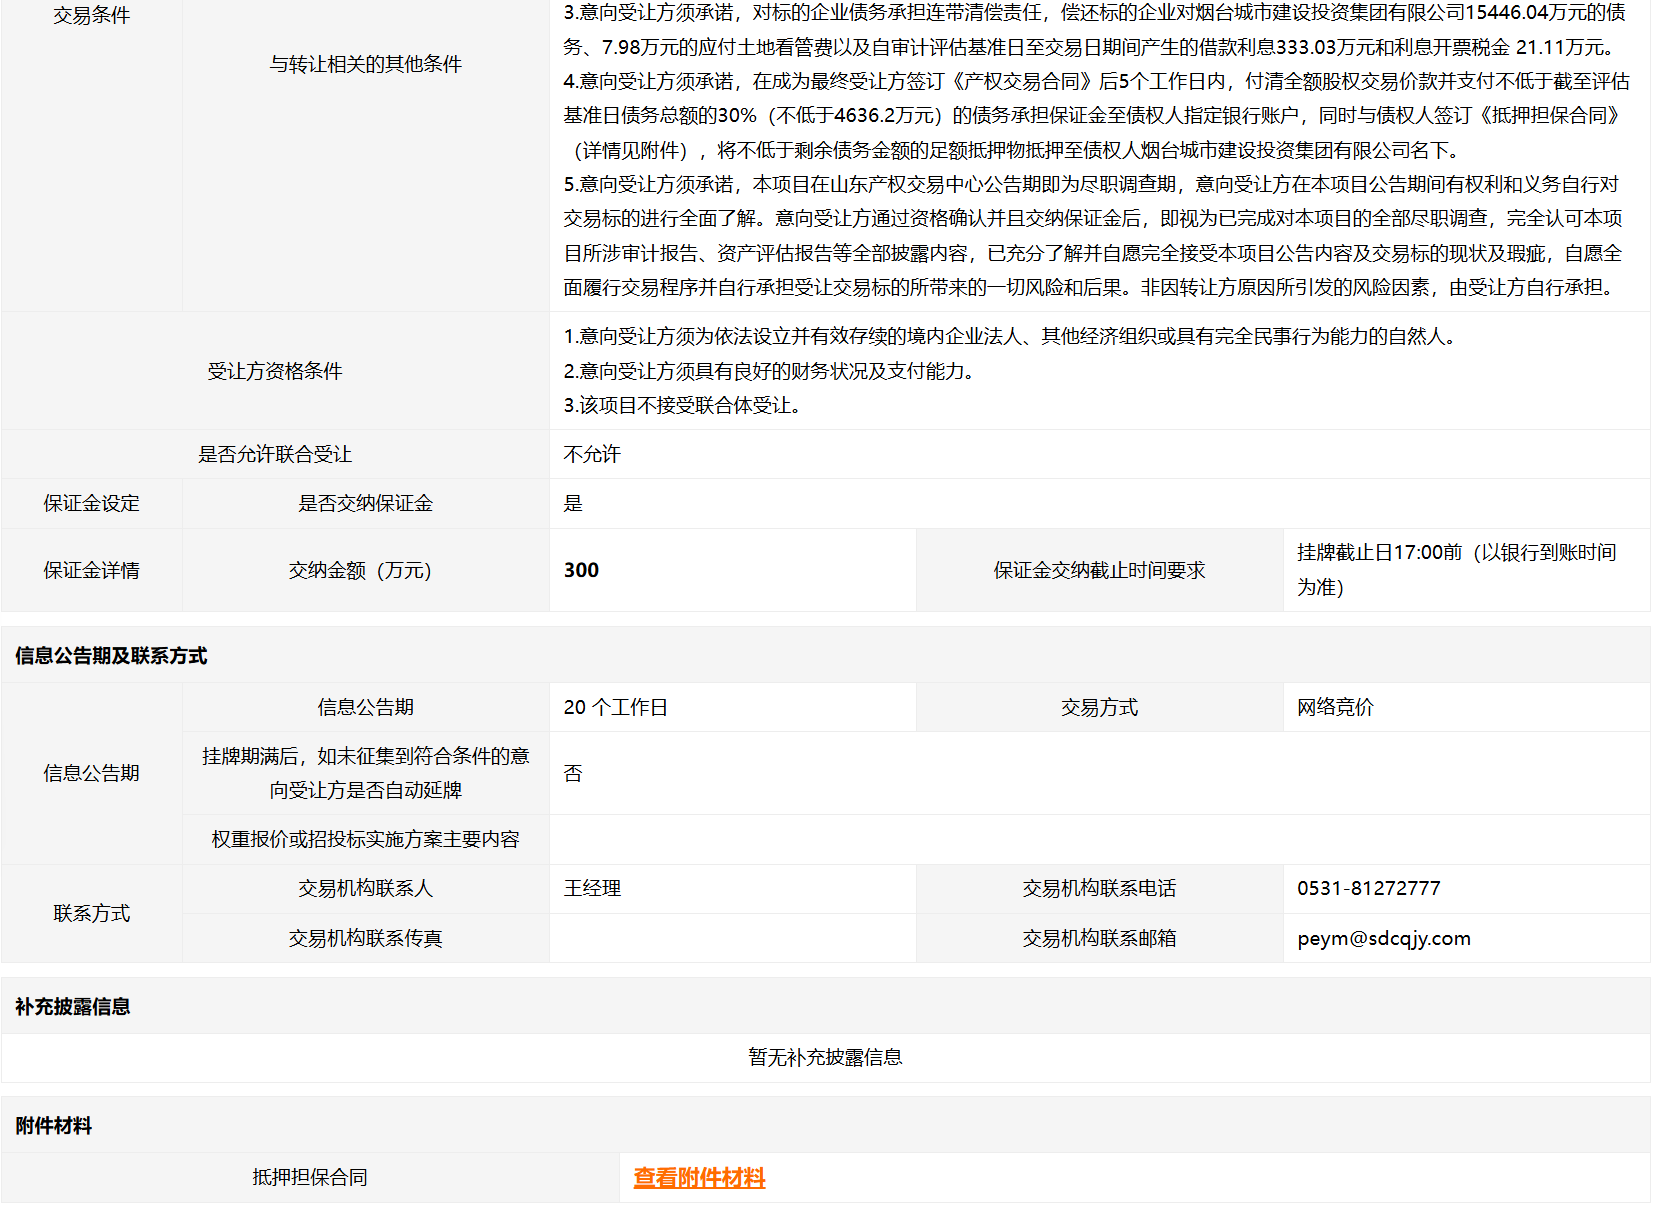The image size is (1655, 1209).
Task: Click the 该项目不接受联合体受让 condition line
Action: click(683, 405)
